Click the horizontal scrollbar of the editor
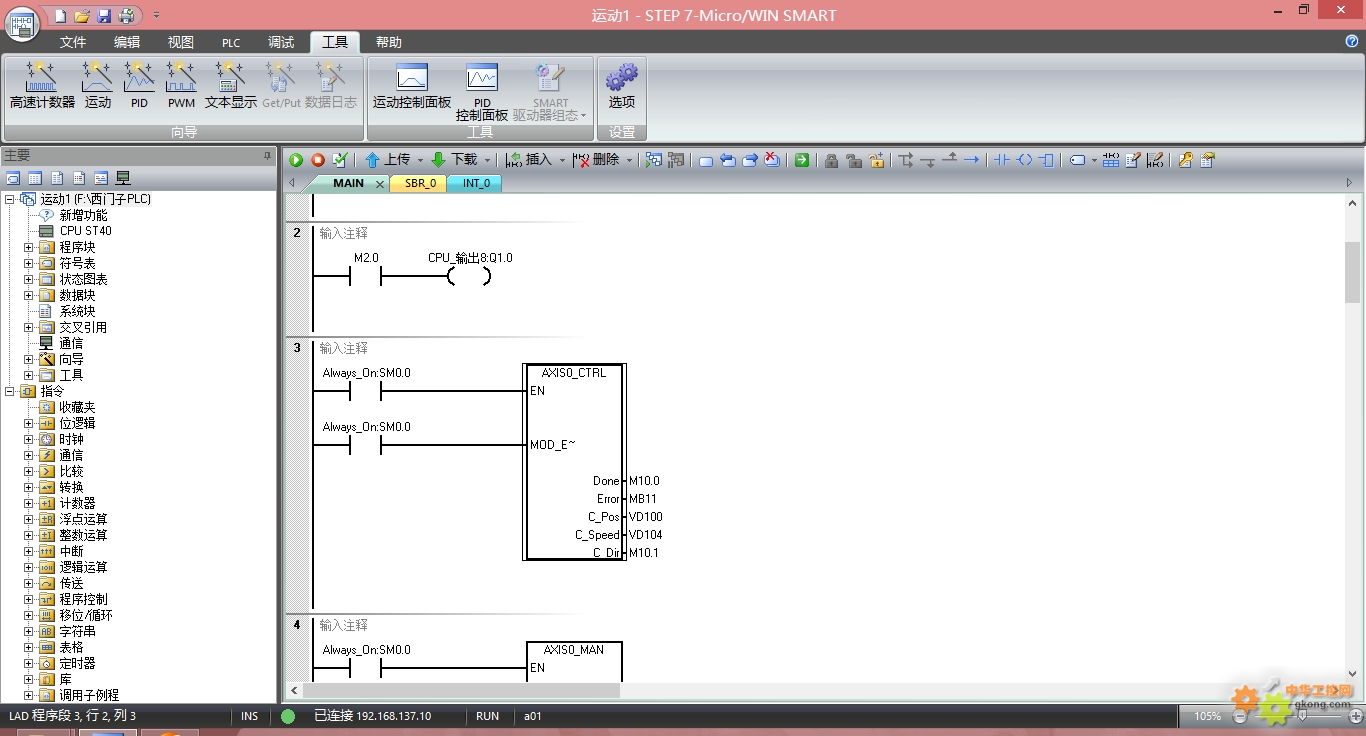Viewport: 1366px width, 736px height. tap(461, 690)
